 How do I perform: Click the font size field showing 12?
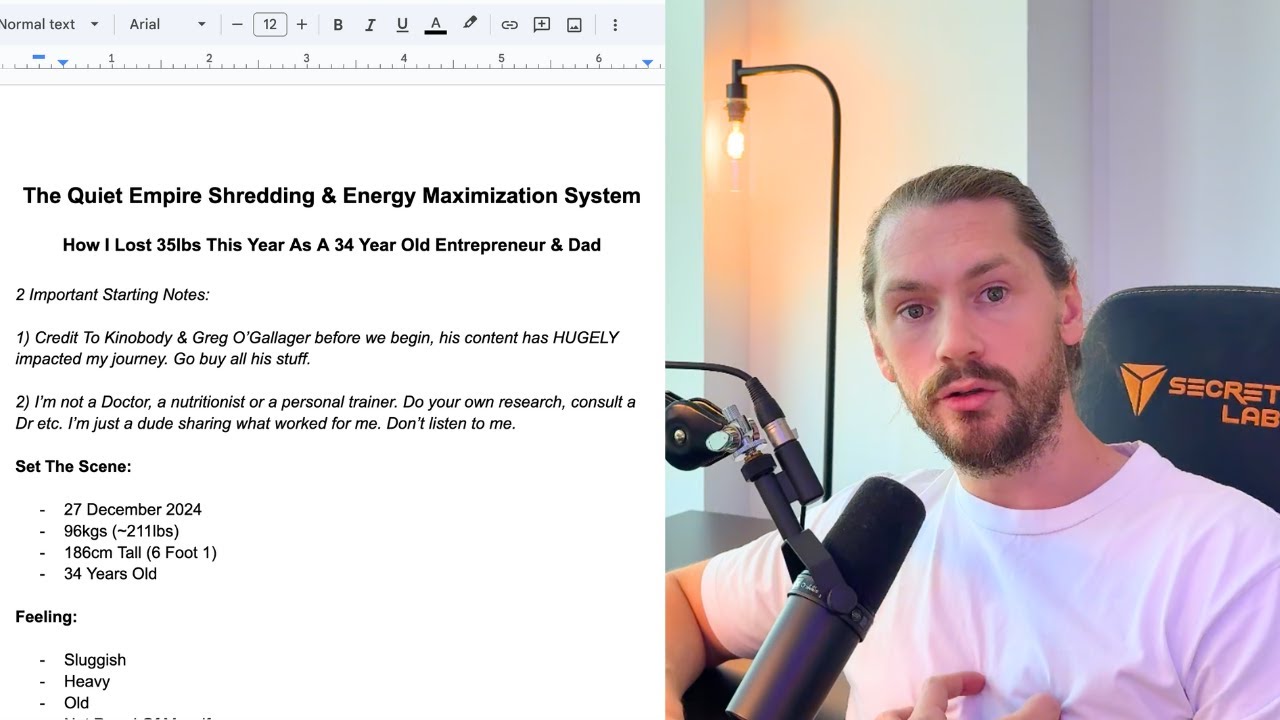[270, 24]
